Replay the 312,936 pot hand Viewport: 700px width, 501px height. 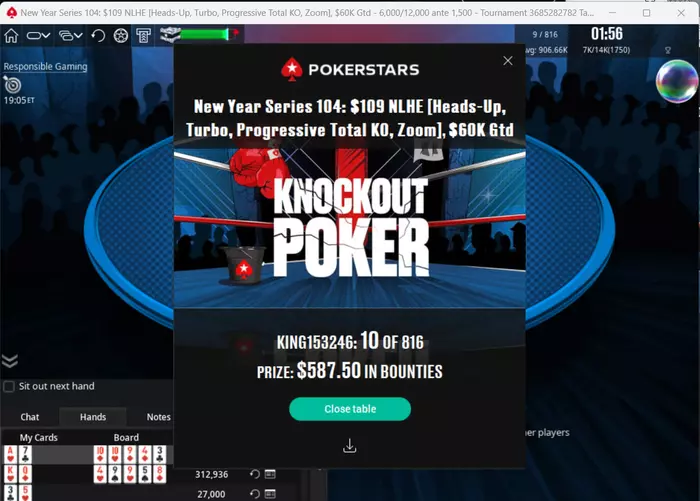pyautogui.click(x=254, y=474)
